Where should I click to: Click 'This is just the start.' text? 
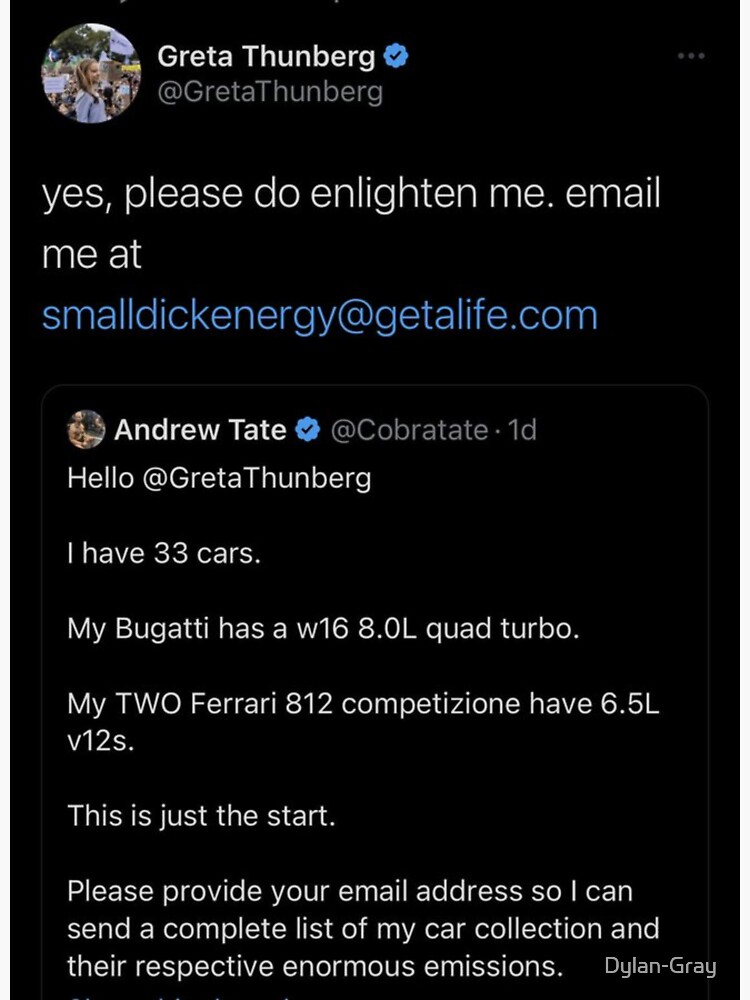tap(201, 815)
